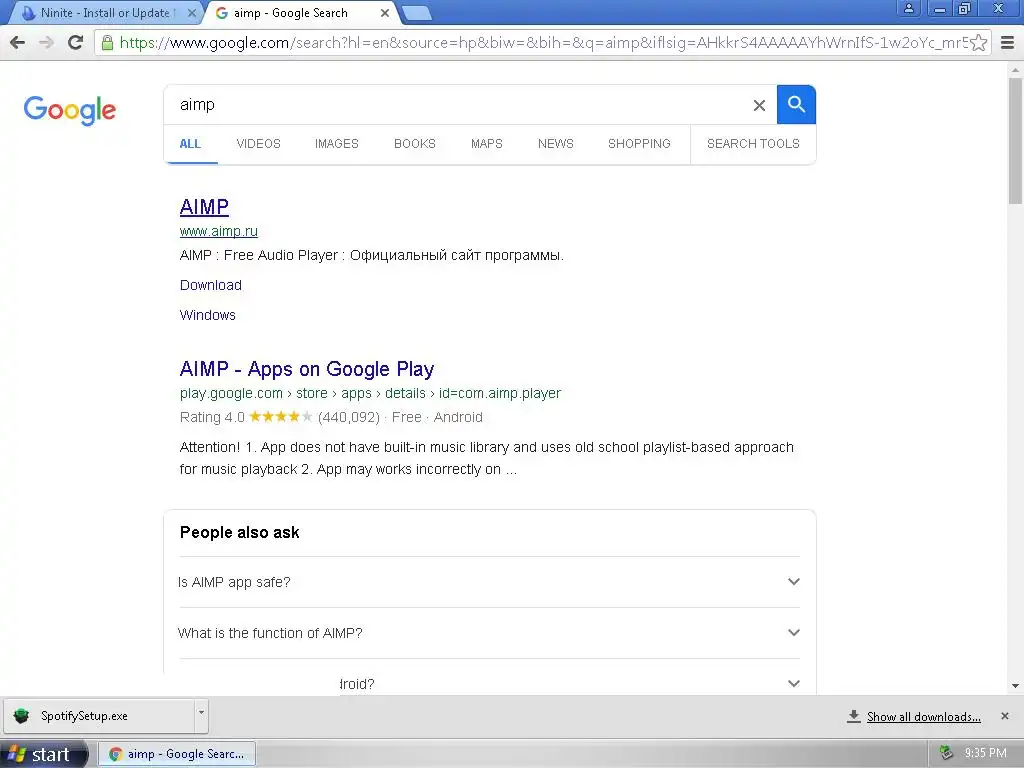Select the VIDEOS search tab
This screenshot has width=1024, height=768.
pyautogui.click(x=259, y=144)
